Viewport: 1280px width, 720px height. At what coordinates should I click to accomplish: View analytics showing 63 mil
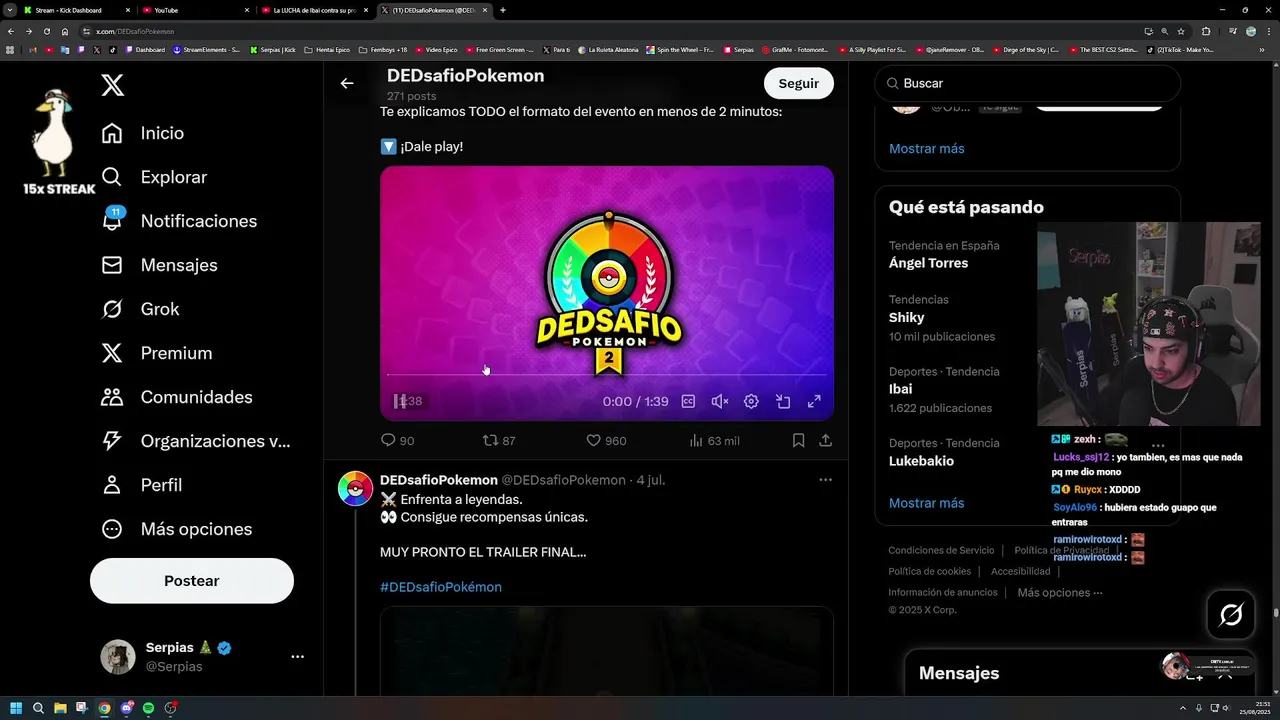(x=714, y=440)
